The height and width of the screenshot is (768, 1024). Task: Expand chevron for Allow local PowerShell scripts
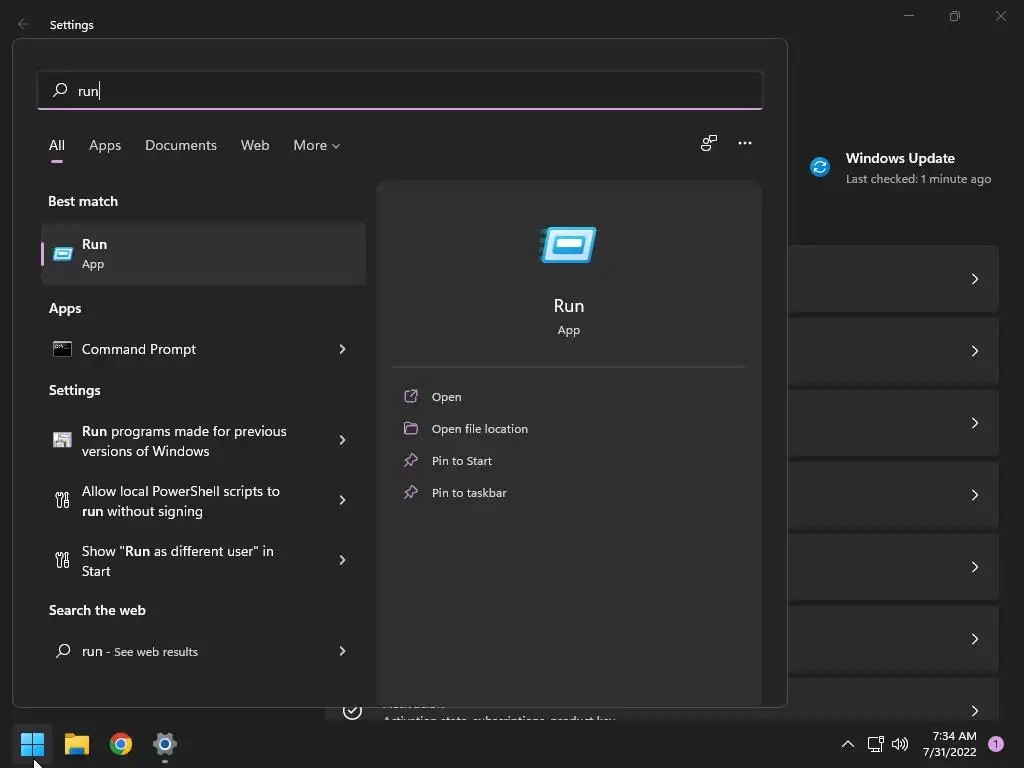pos(342,500)
